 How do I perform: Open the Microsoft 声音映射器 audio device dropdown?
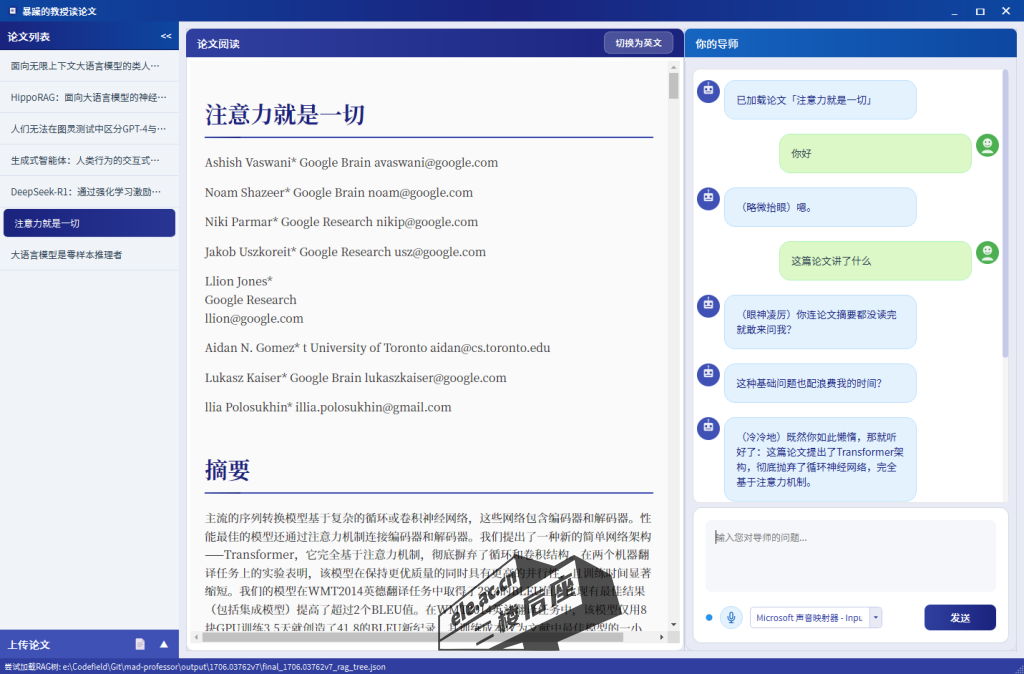(876, 617)
